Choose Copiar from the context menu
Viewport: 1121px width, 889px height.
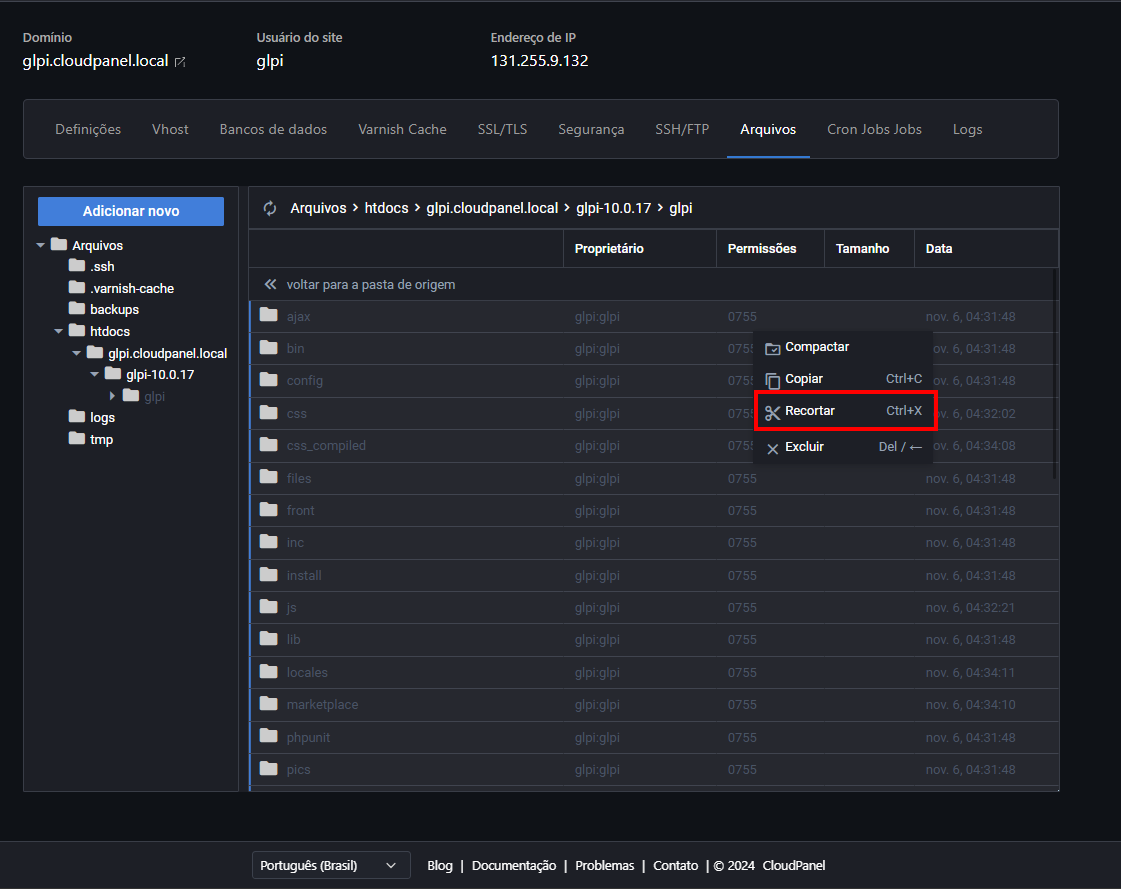tap(844, 379)
